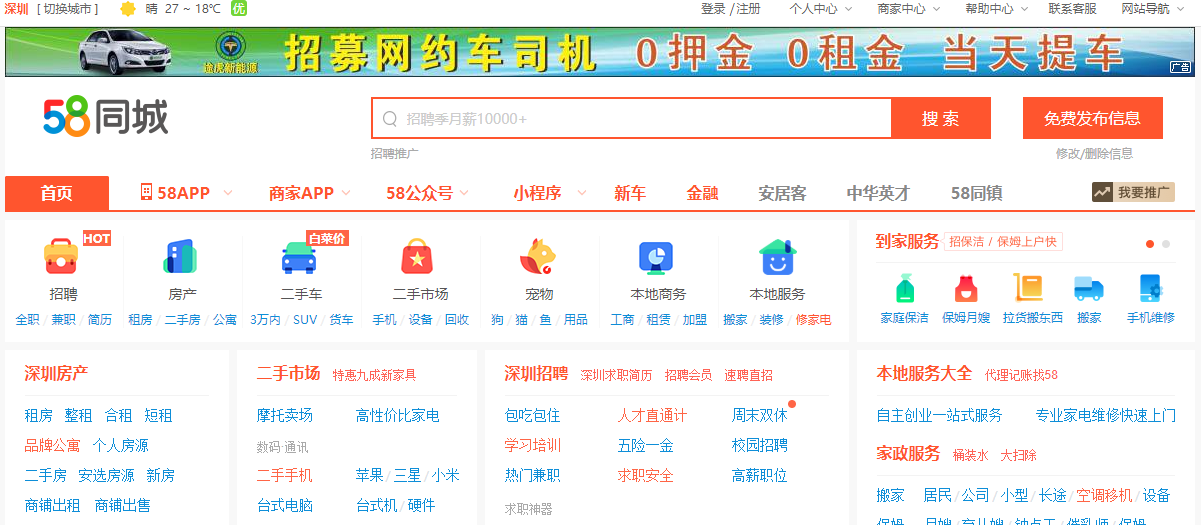Select the 拉货搬东西 service icon
The width and height of the screenshot is (1201, 525).
(1028, 288)
